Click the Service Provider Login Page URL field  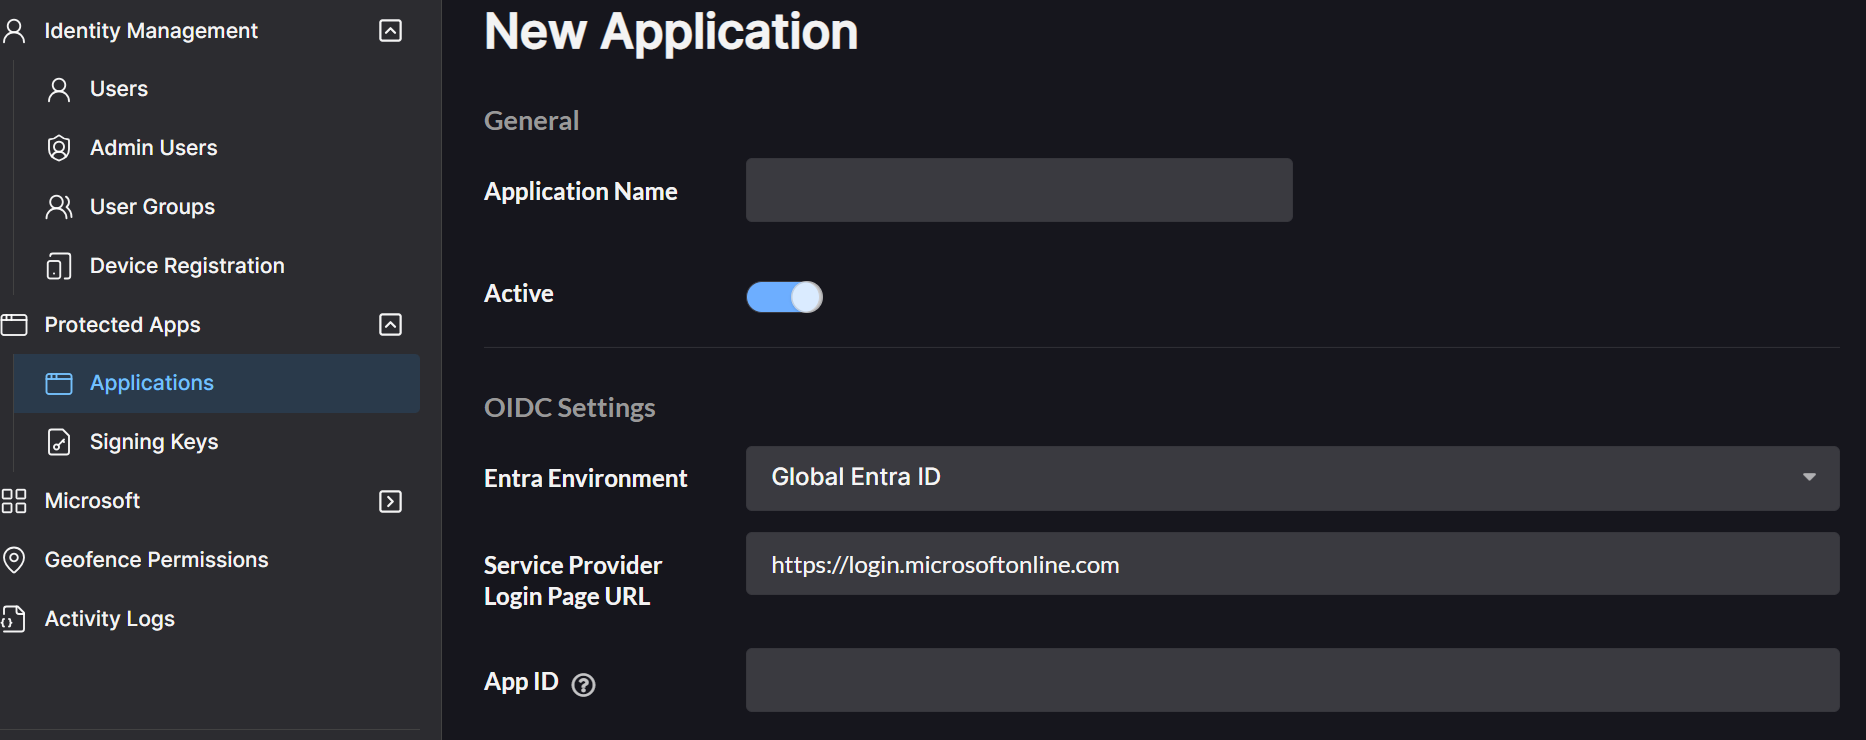click(x=1292, y=565)
